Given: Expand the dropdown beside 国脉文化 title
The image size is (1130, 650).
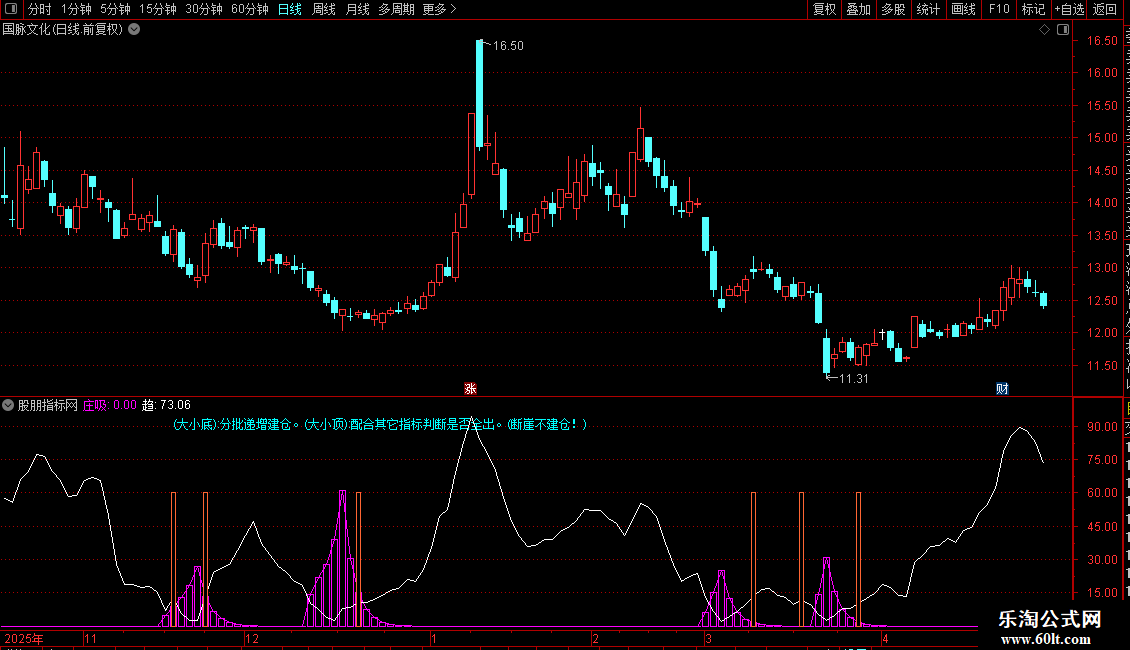Looking at the screenshot, I should [x=134, y=30].
